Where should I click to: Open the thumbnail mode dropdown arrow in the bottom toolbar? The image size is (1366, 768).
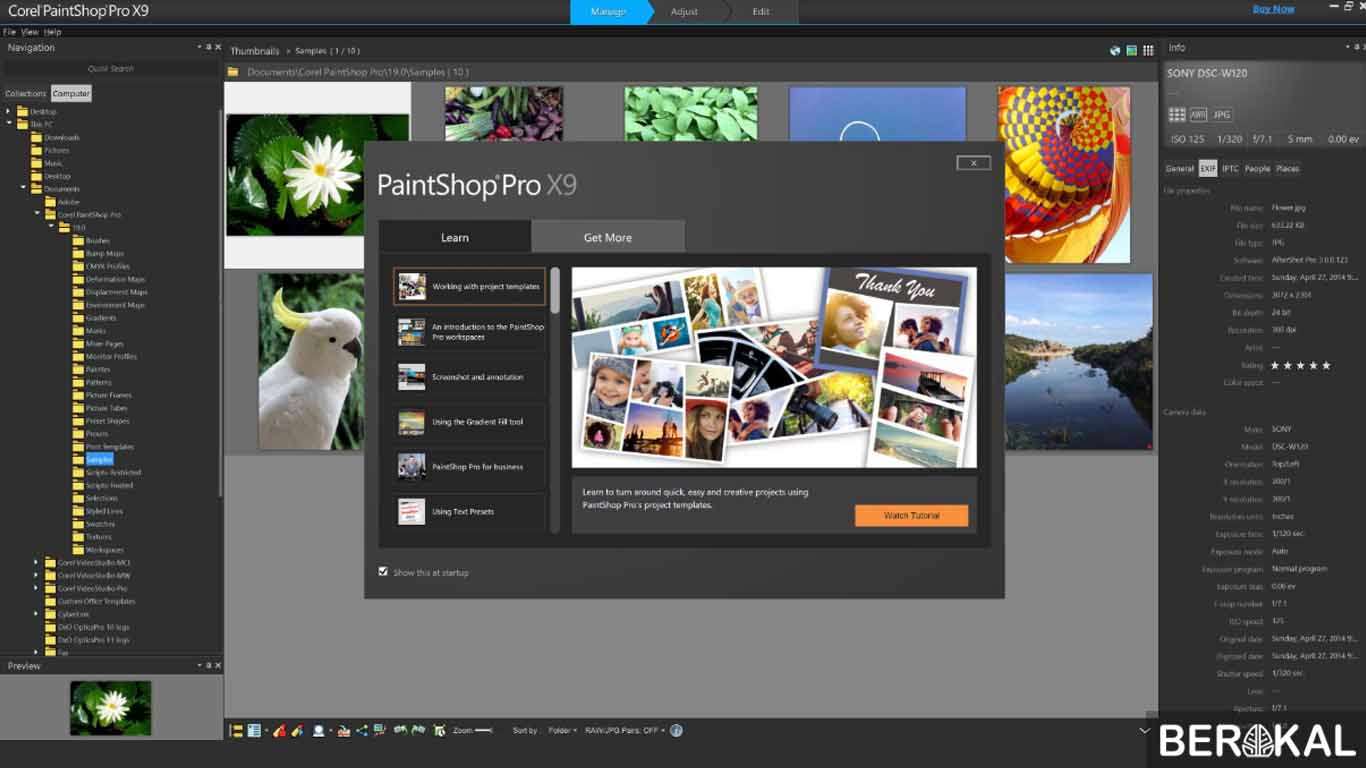coord(266,731)
